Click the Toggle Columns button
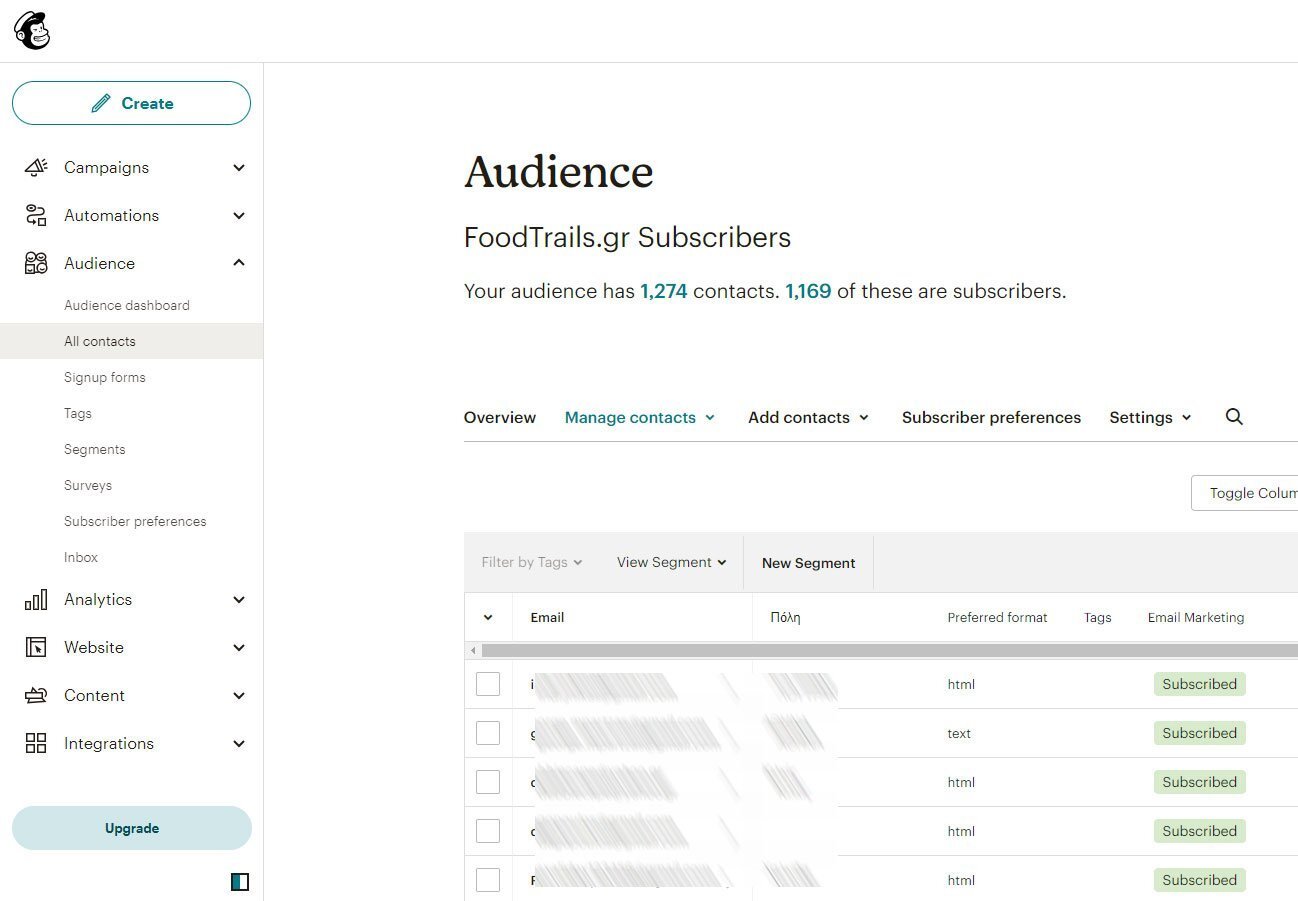The image size is (1298, 901). (x=1245, y=493)
